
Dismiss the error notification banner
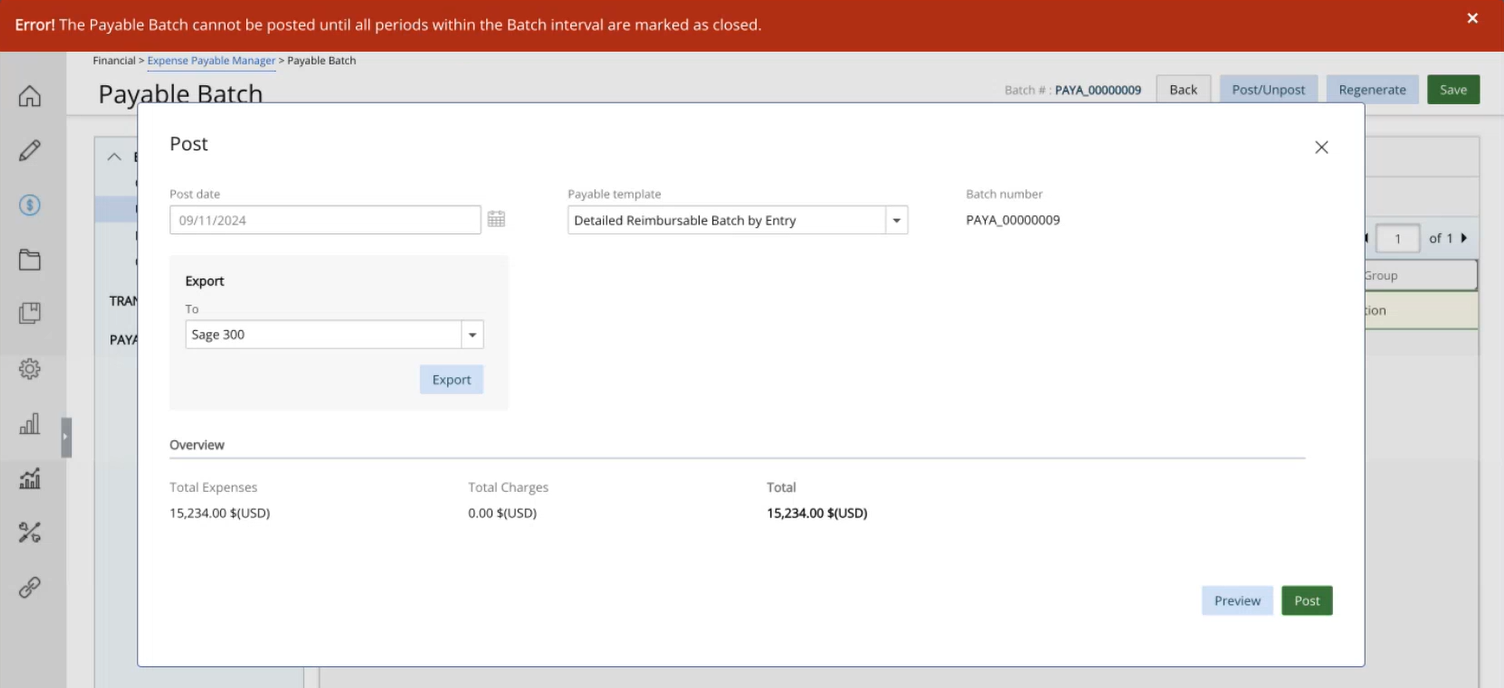click(1472, 18)
